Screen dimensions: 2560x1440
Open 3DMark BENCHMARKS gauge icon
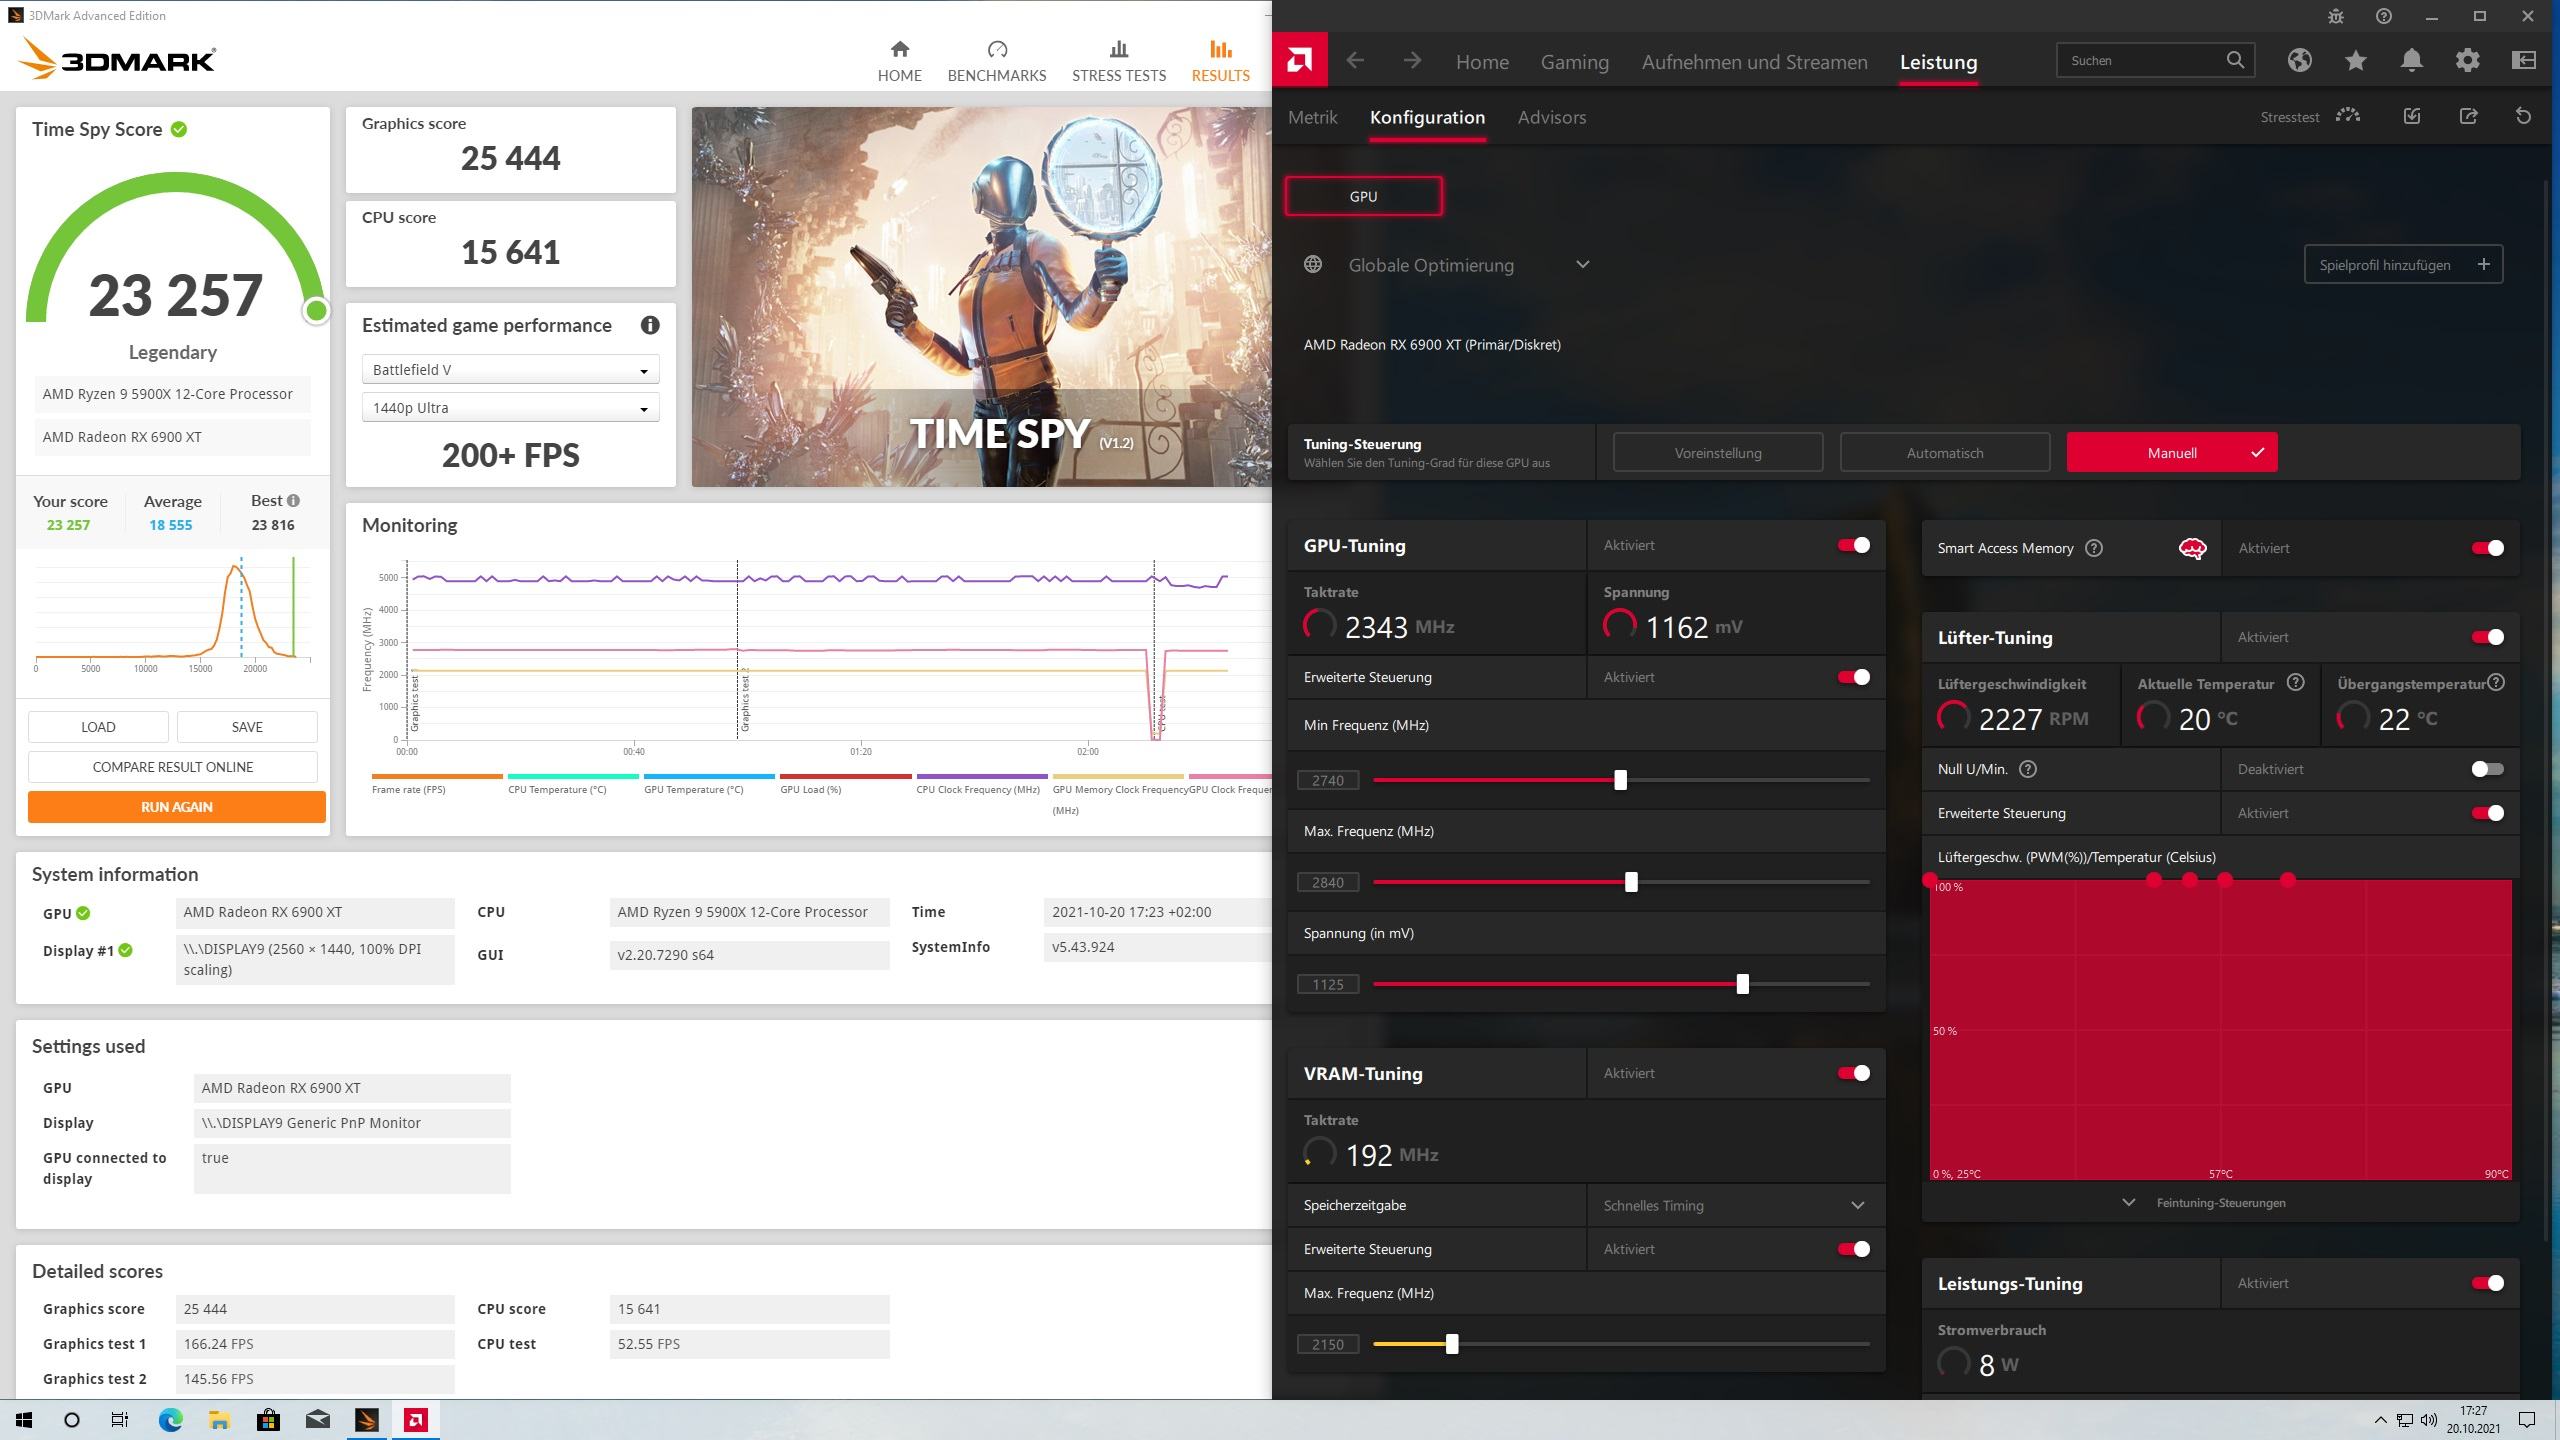click(997, 49)
